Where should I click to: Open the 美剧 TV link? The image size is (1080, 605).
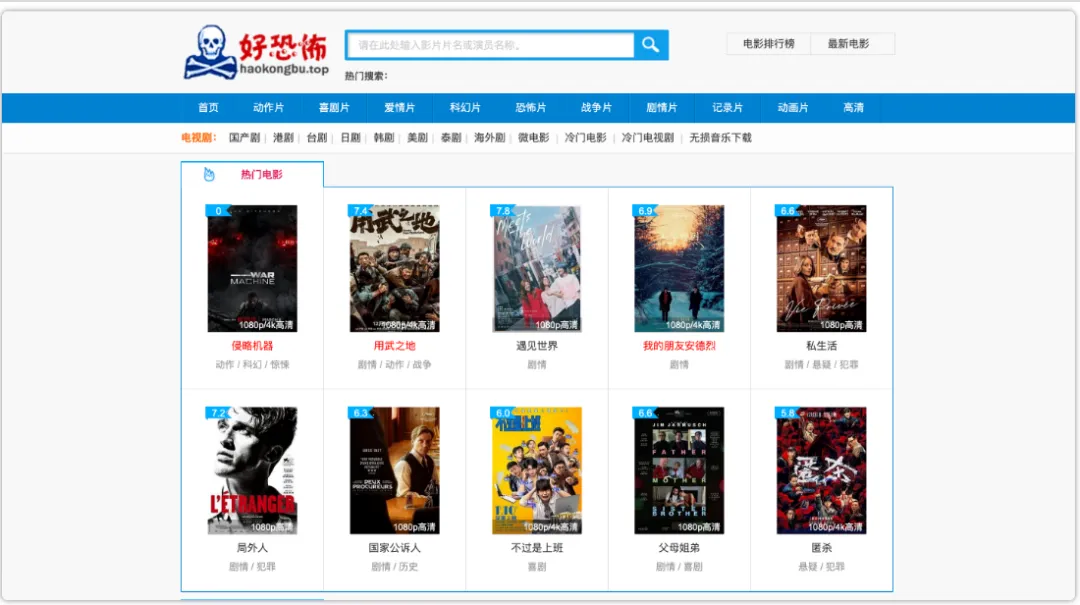417,138
